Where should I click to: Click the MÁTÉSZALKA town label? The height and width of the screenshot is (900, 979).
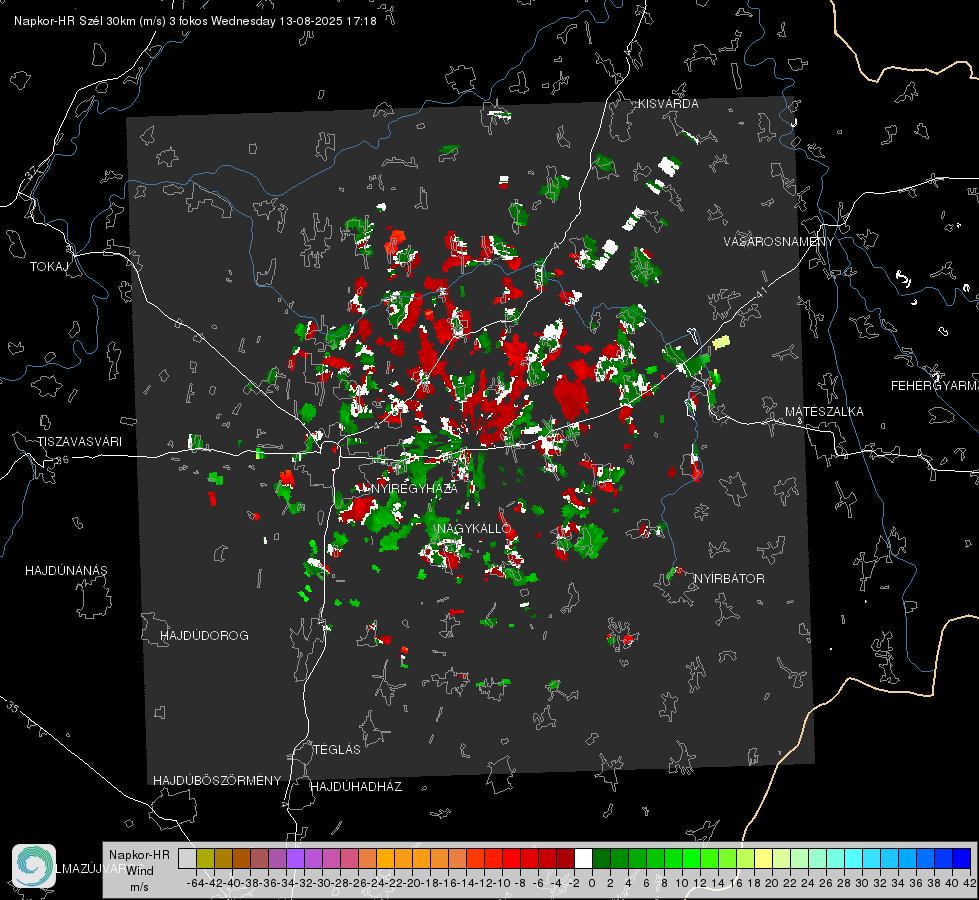coord(824,412)
